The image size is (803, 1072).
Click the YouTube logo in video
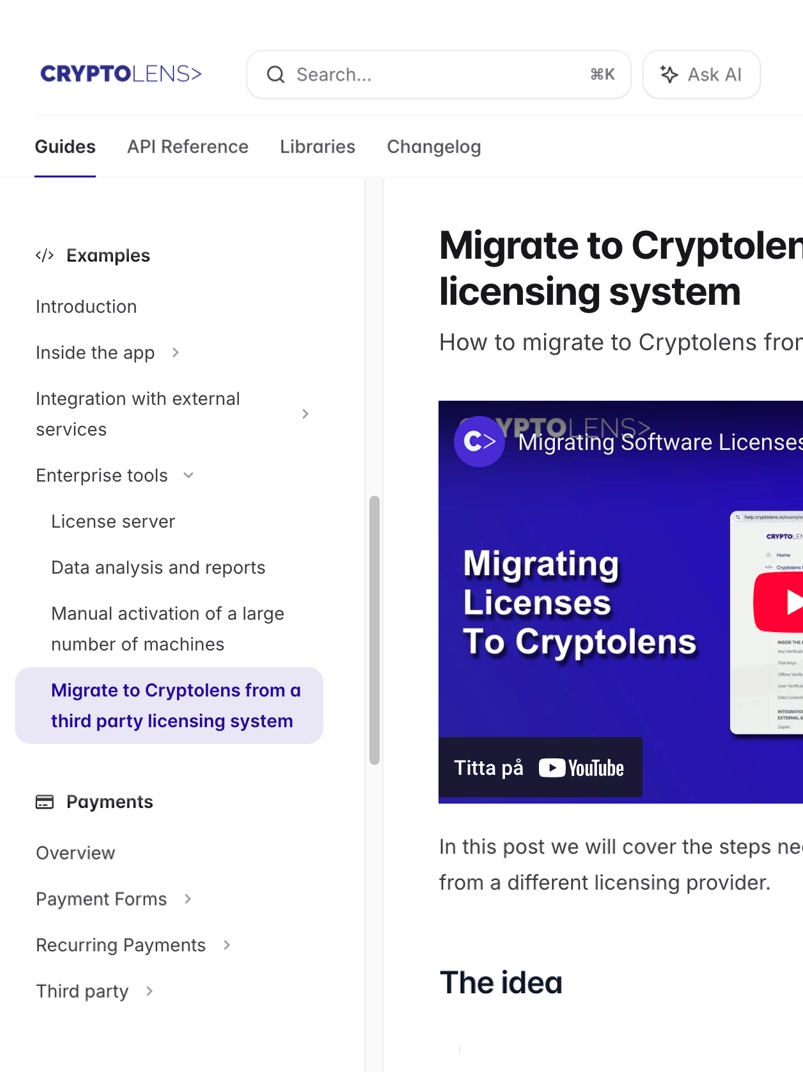click(x=581, y=768)
